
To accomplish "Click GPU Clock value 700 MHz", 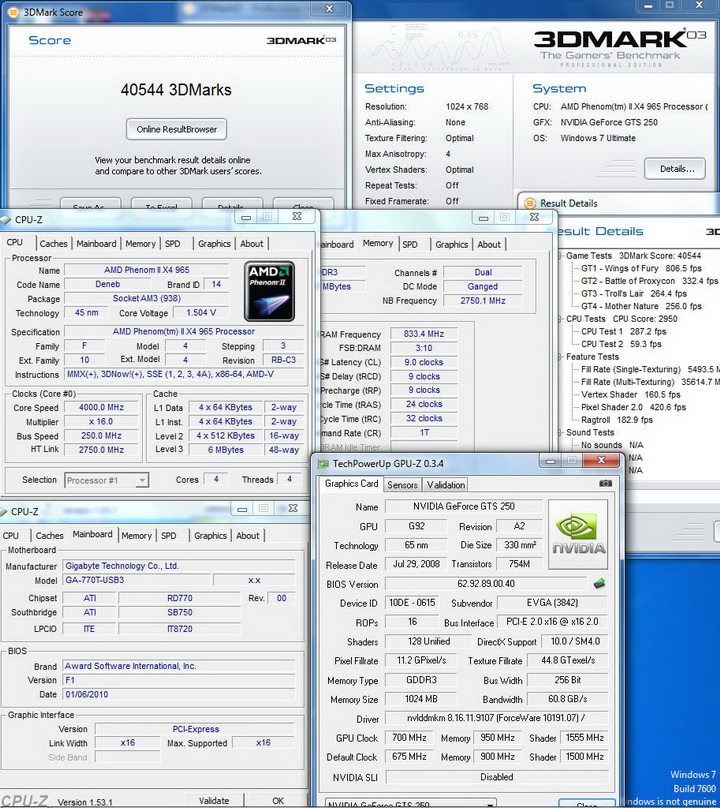I will tap(409, 738).
